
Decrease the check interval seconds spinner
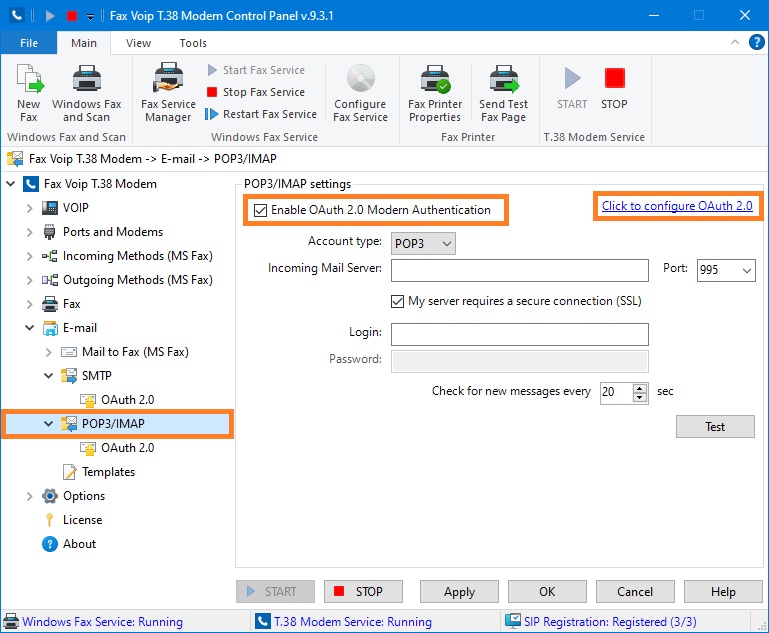(640, 398)
